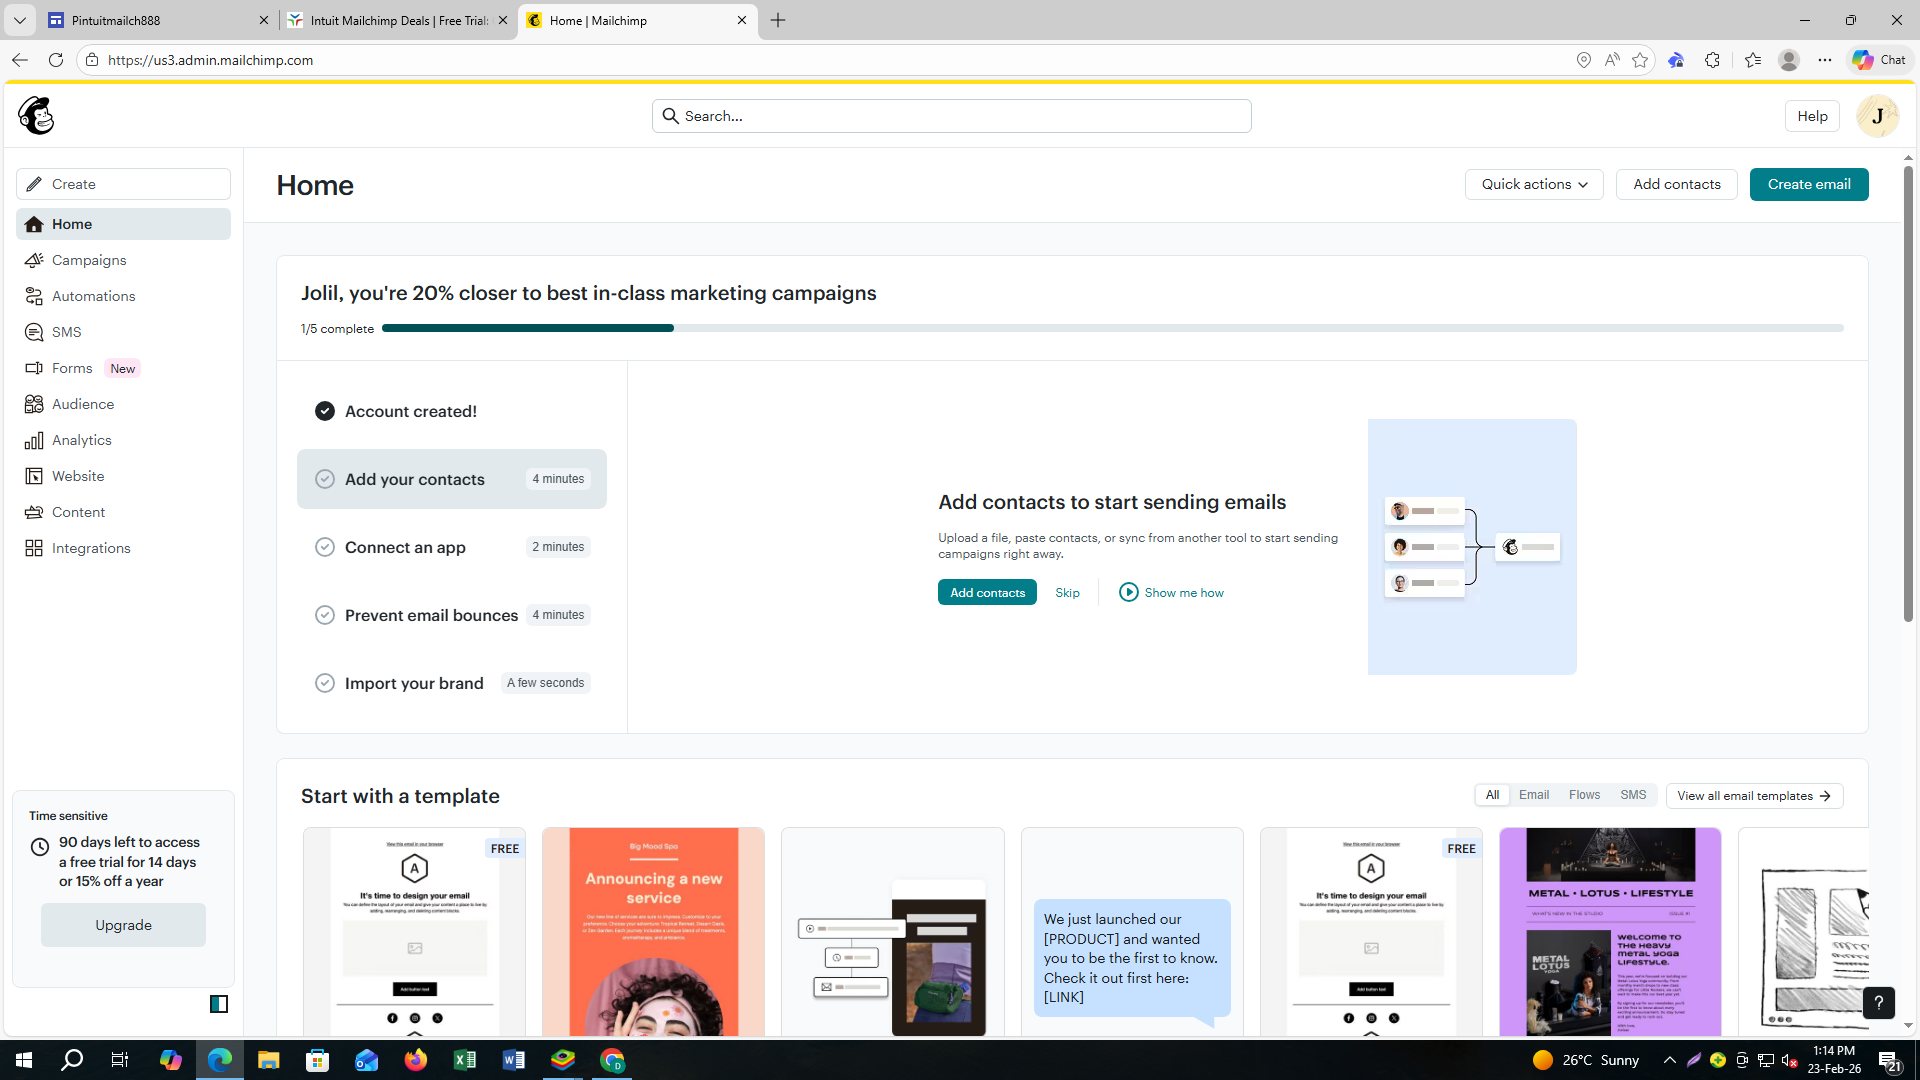The width and height of the screenshot is (1920, 1080).
Task: Show hidden system tray icons
Action: [x=1669, y=1060]
